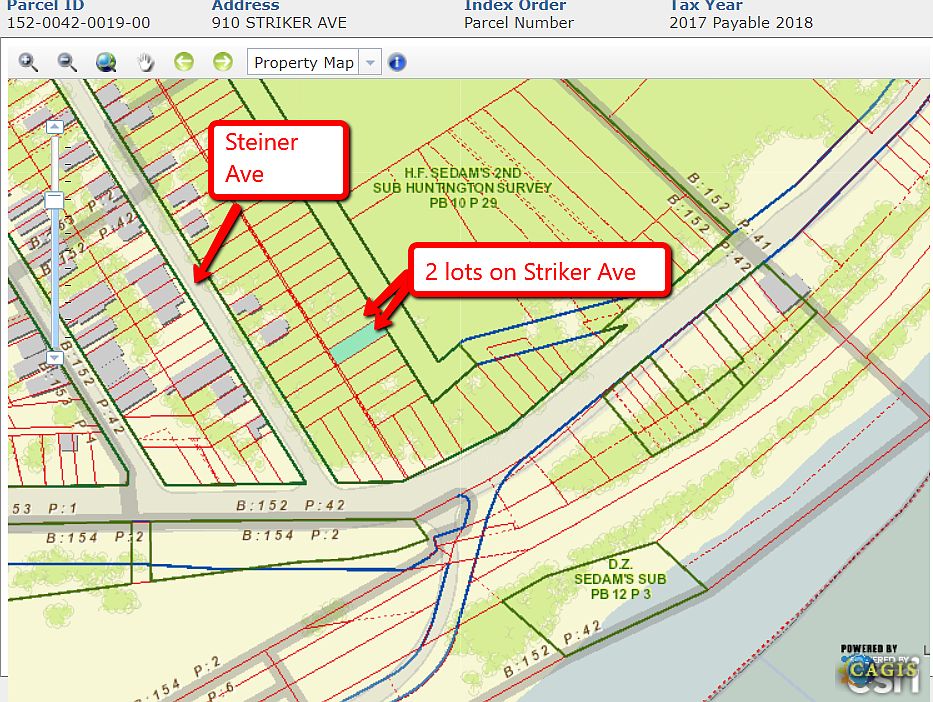Click zoom slider down arrow button

(x=55, y=358)
